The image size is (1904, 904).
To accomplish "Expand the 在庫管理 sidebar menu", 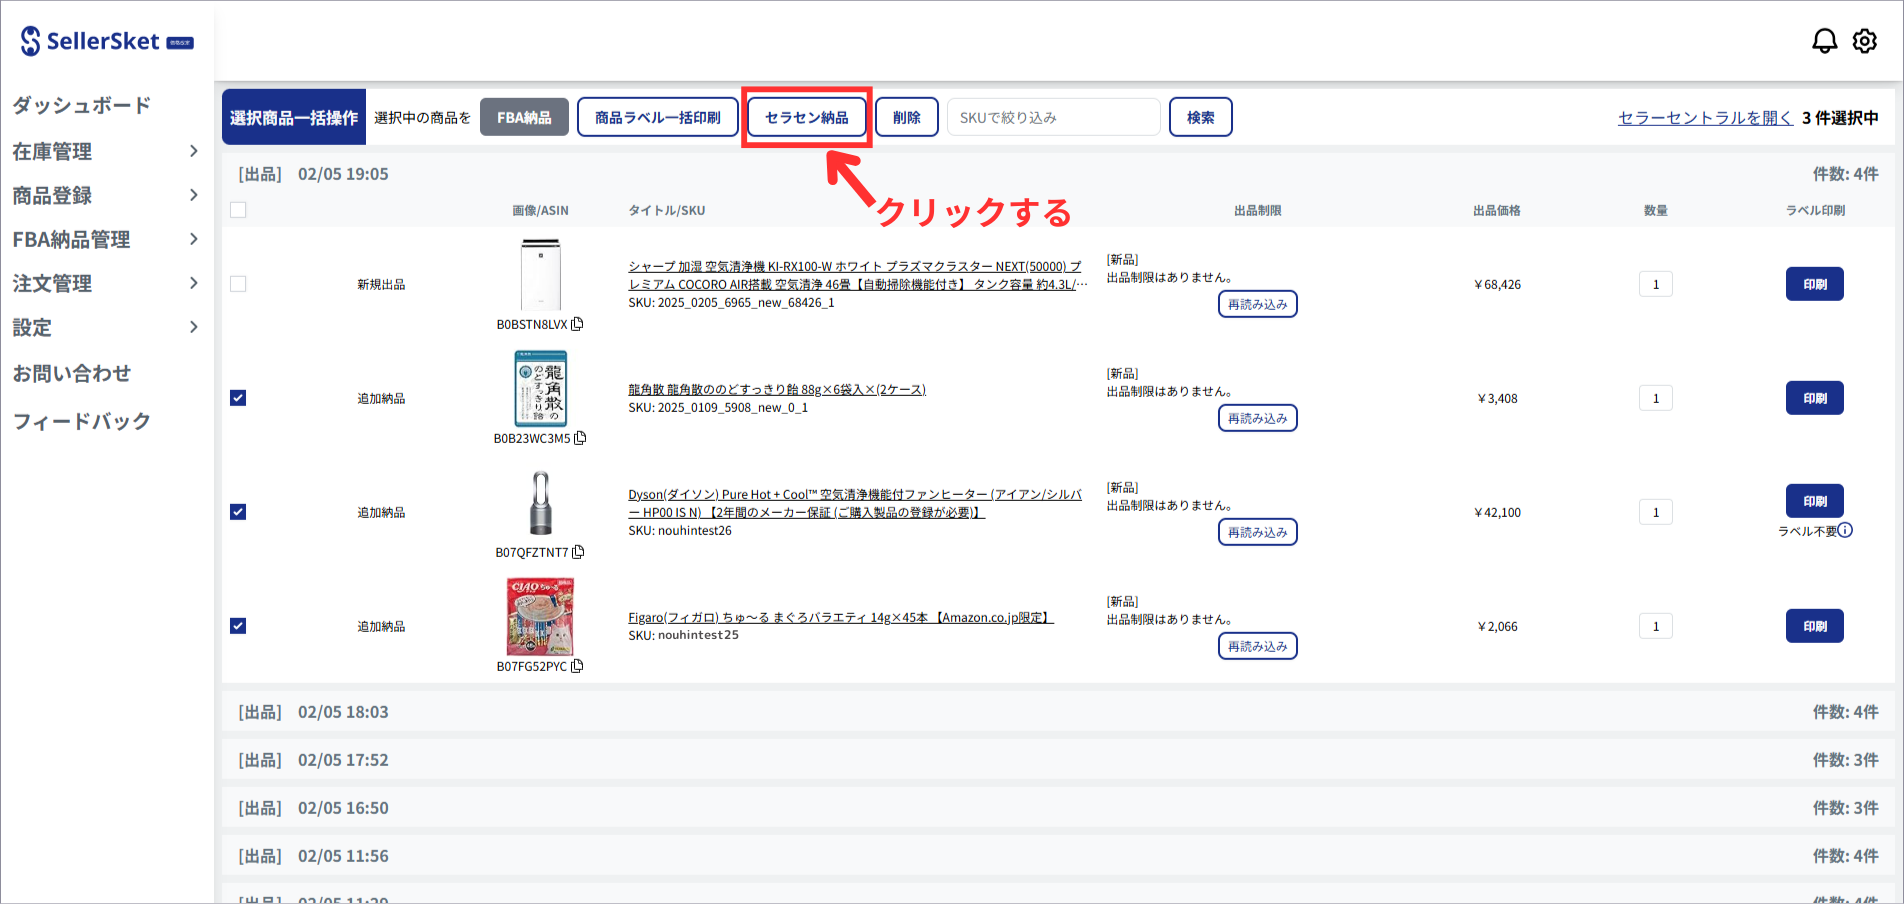I will tap(105, 151).
